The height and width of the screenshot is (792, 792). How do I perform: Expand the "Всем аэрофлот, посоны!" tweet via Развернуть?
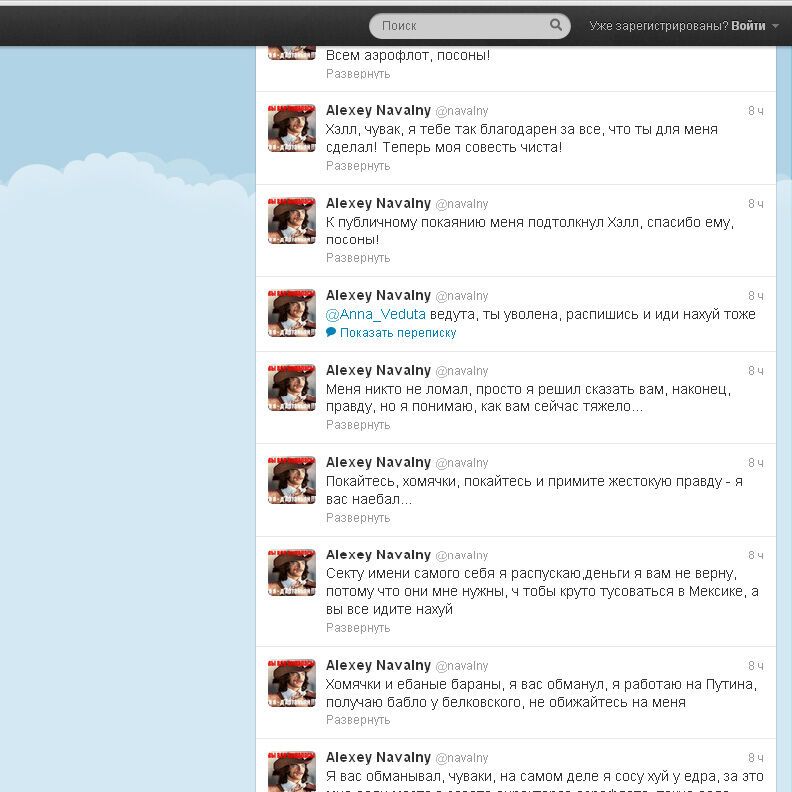(x=358, y=74)
